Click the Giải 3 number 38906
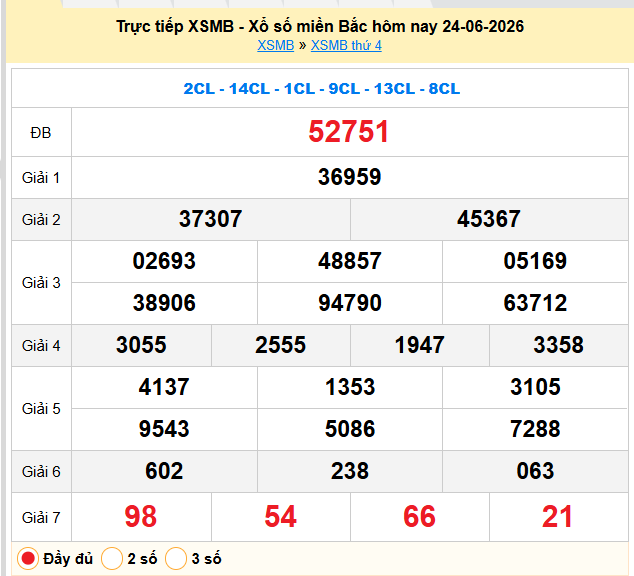634x576 pixels. coord(164,303)
